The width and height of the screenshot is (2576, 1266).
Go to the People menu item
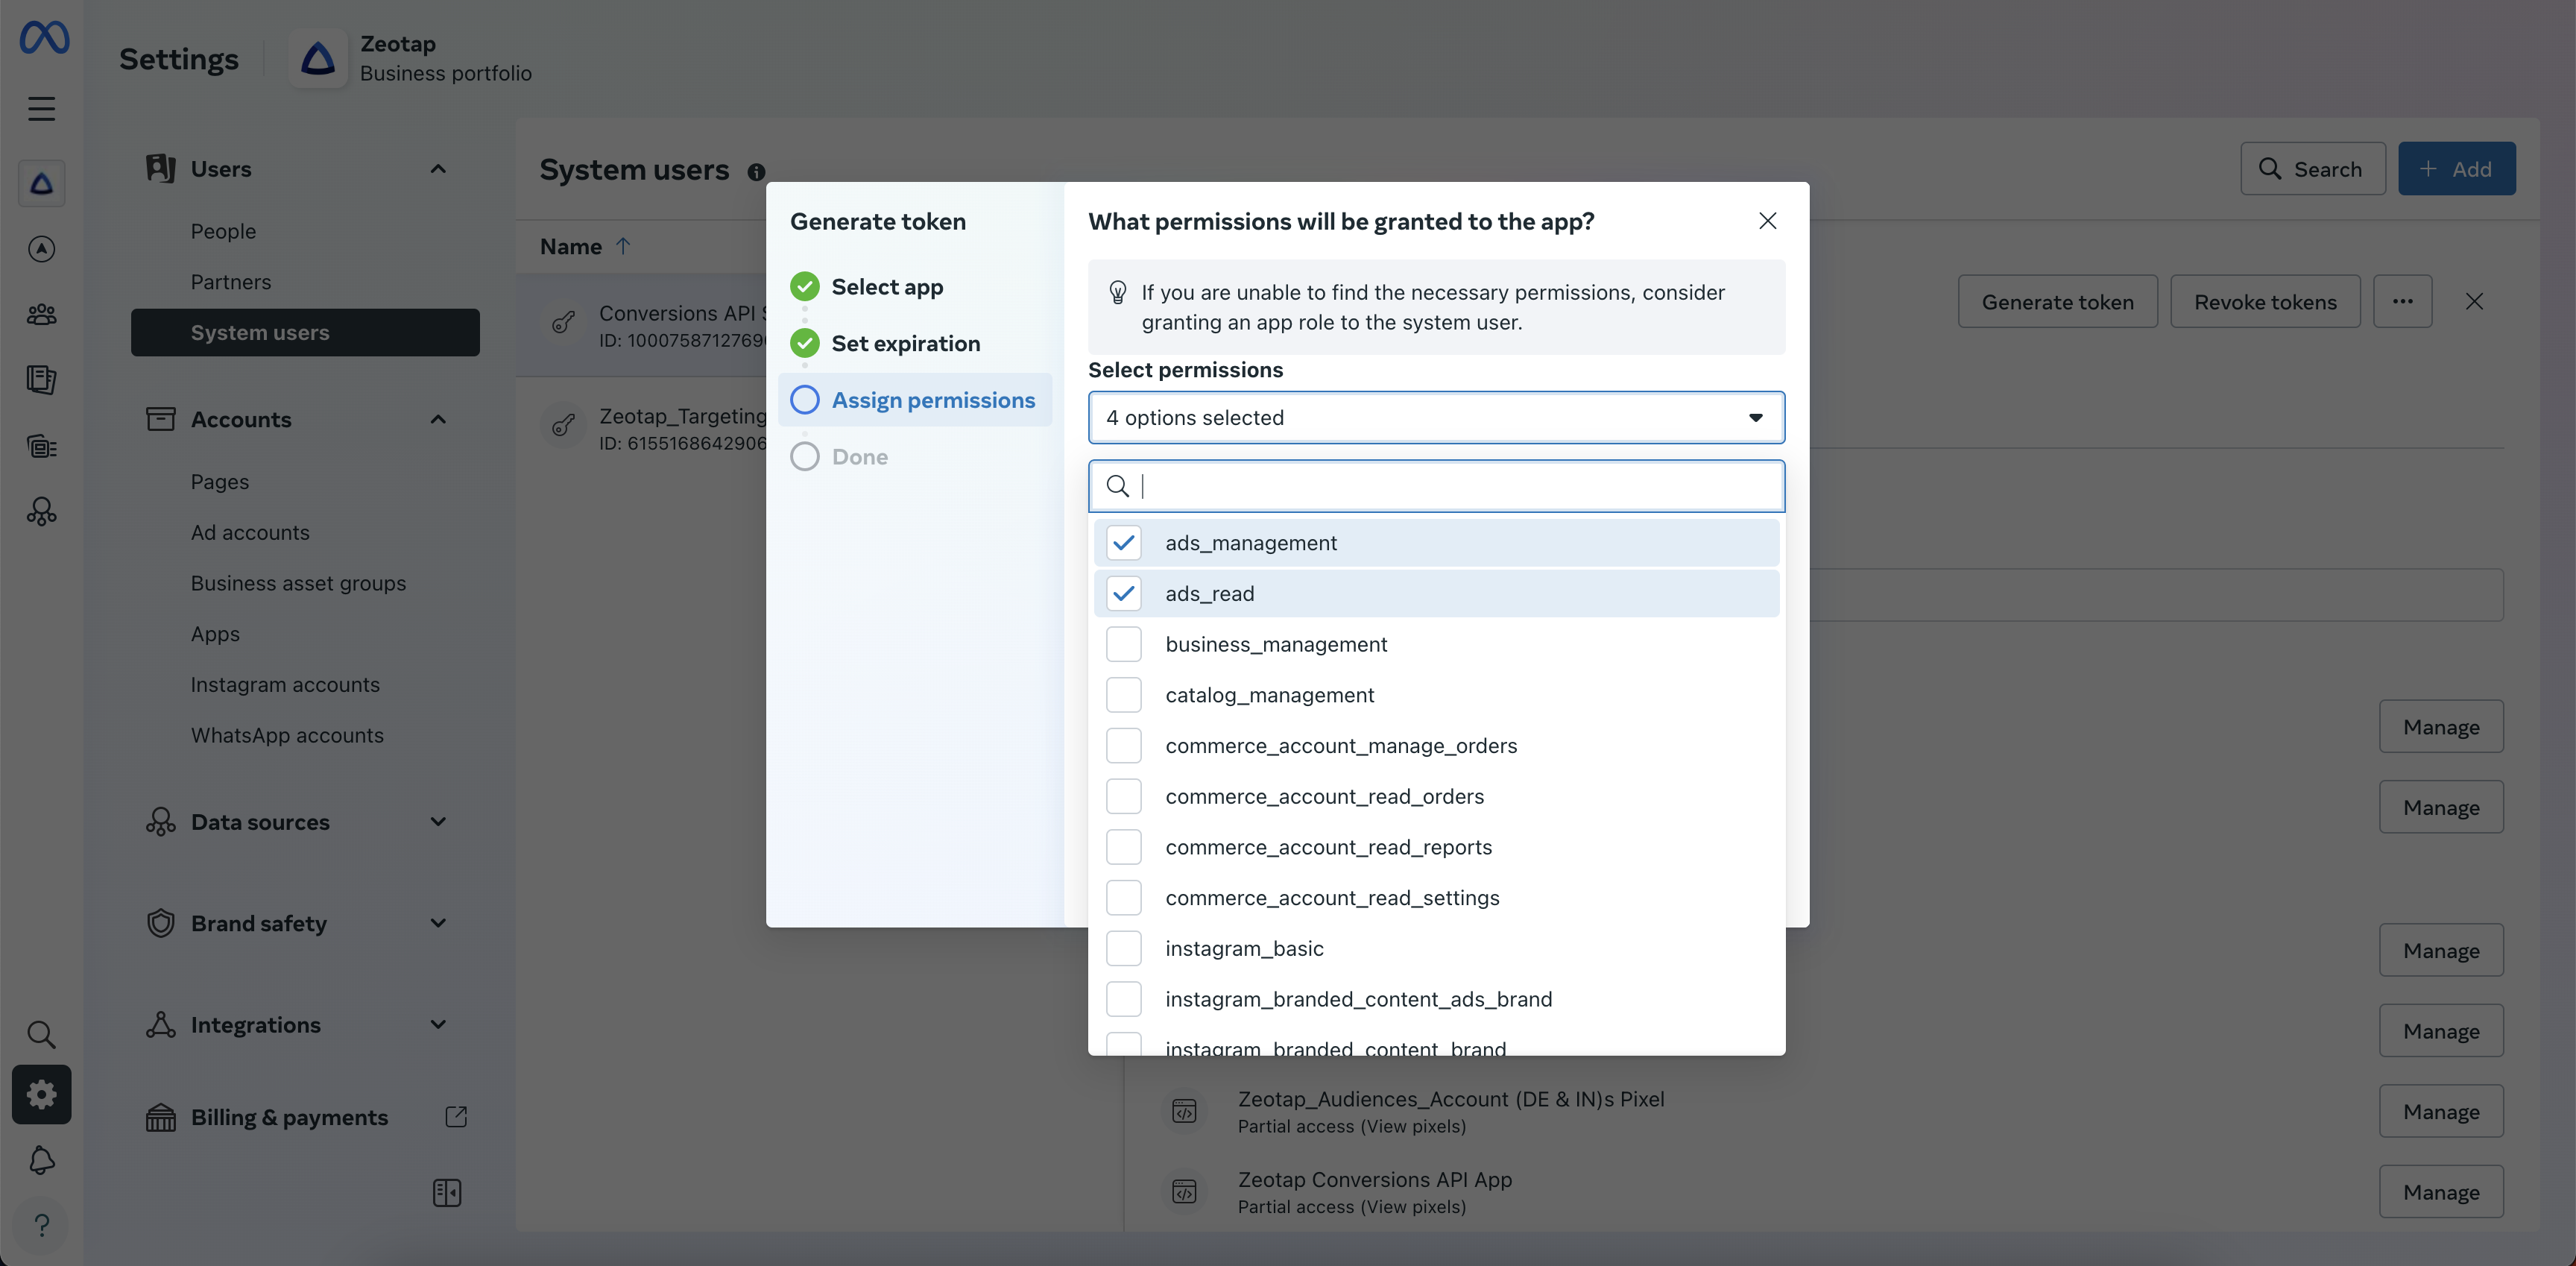click(223, 231)
